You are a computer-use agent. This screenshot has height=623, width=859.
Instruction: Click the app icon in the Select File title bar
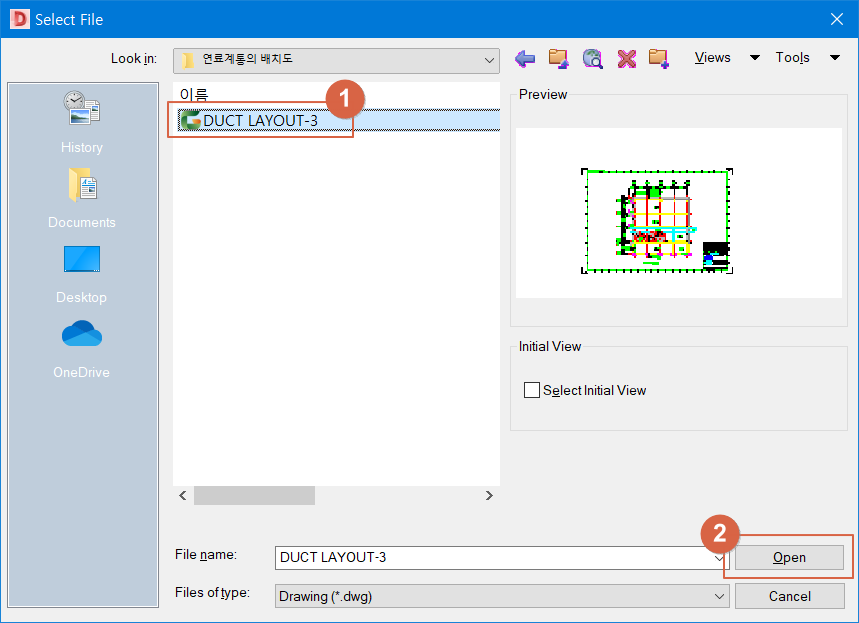click(x=20, y=19)
